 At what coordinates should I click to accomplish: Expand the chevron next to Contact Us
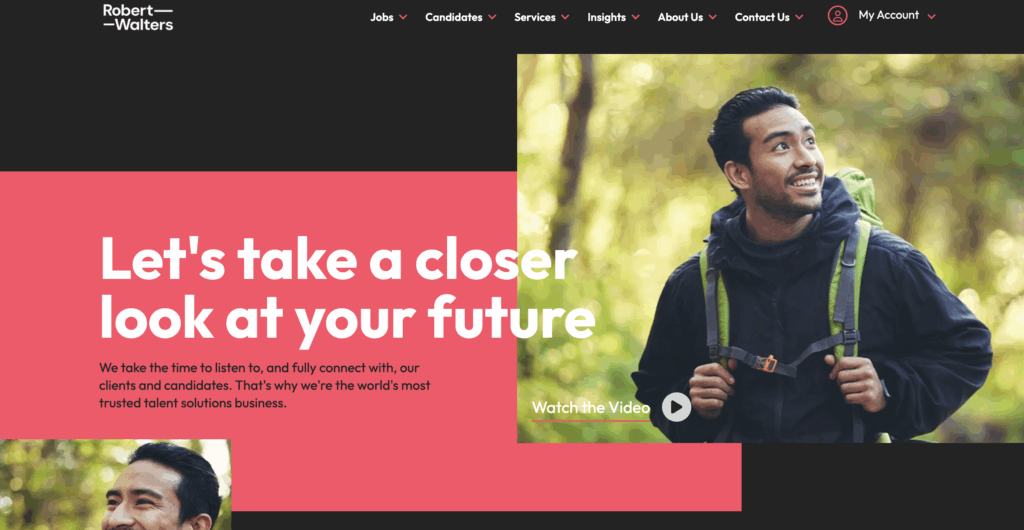tap(799, 18)
